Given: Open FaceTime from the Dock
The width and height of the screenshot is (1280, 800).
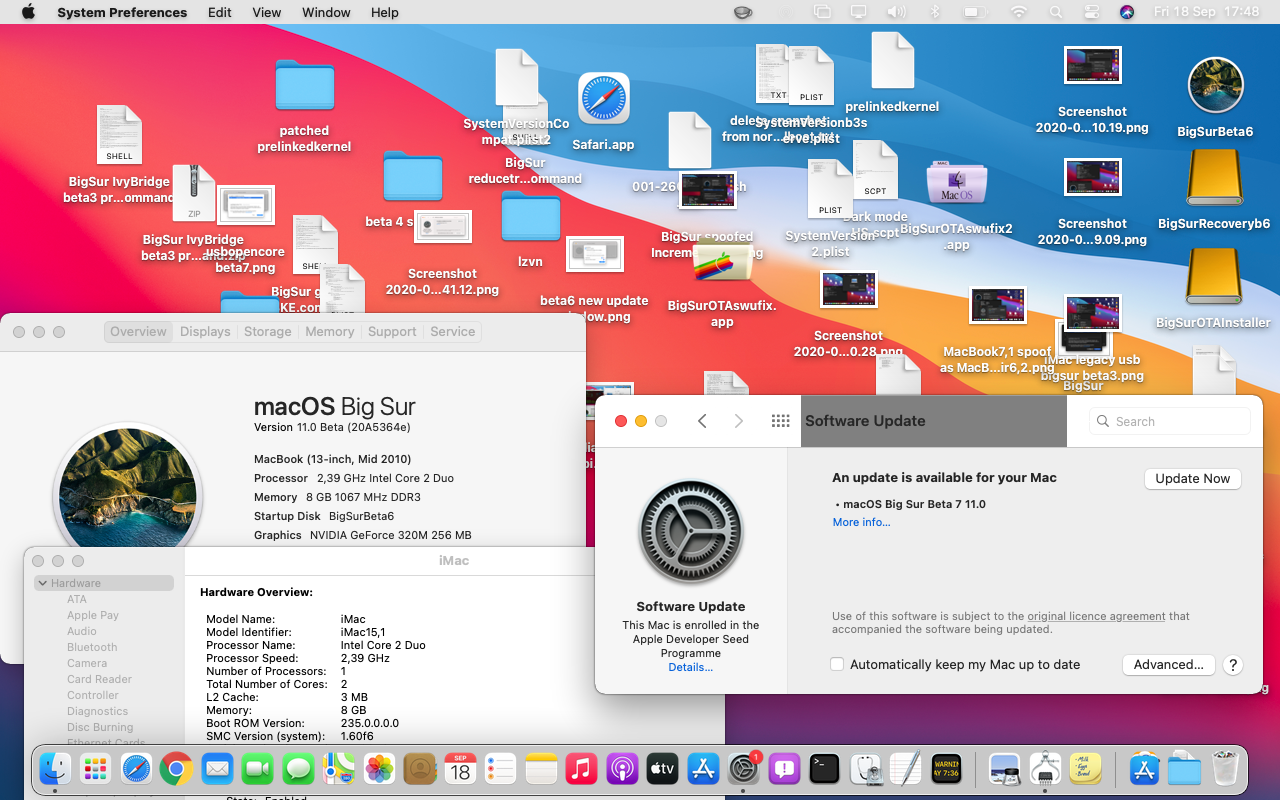Looking at the screenshot, I should pyautogui.click(x=258, y=769).
